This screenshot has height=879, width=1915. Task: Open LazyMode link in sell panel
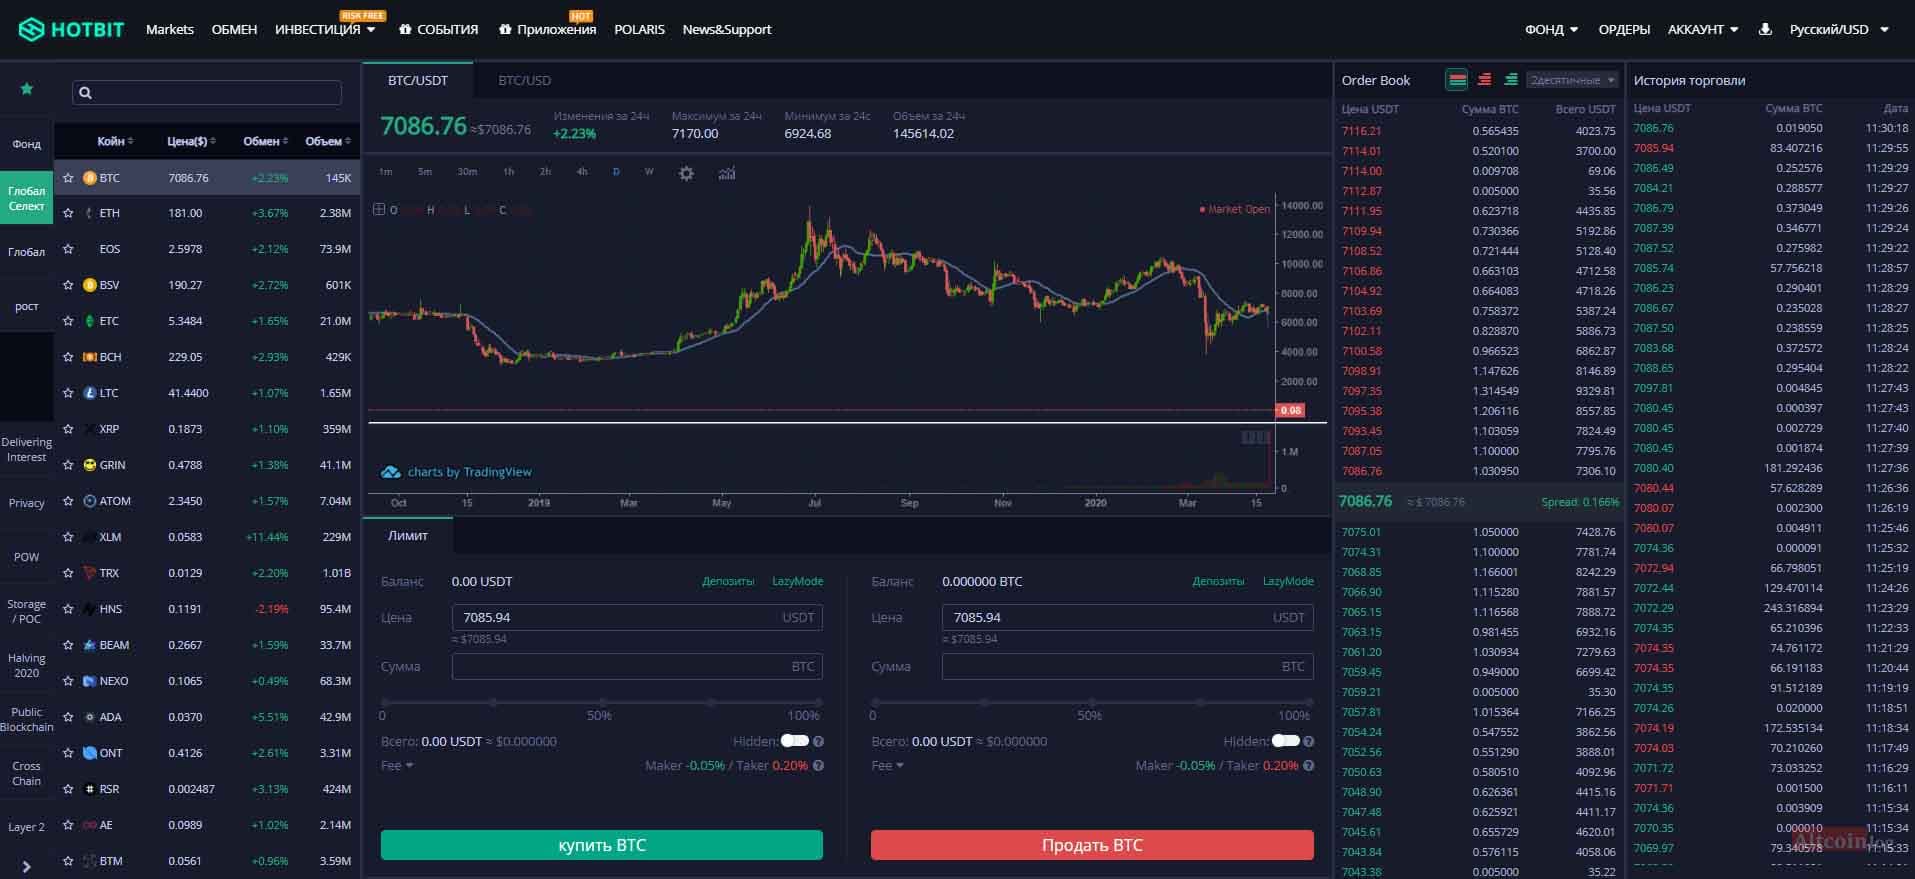1288,581
